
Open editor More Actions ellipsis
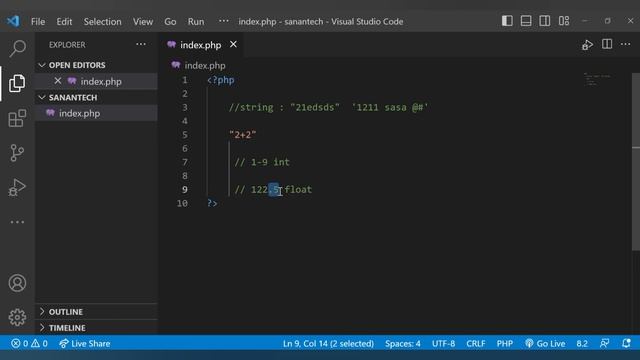625,44
